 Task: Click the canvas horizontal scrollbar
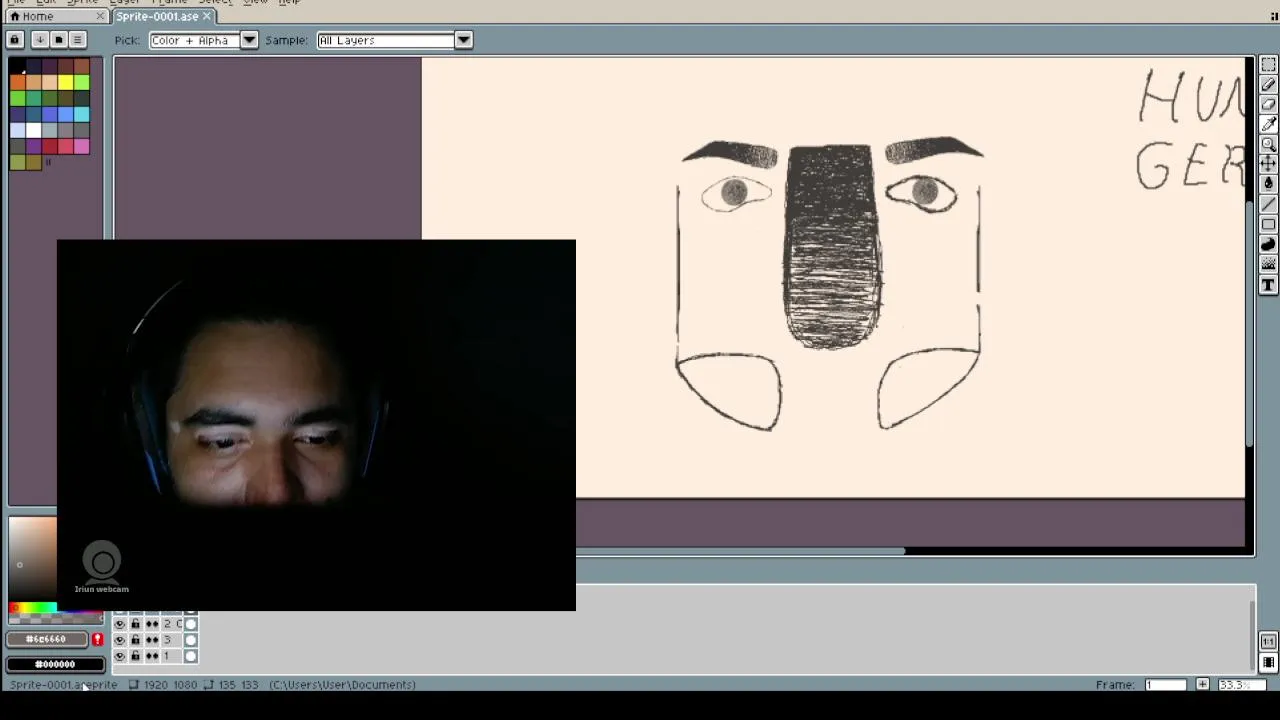pos(741,551)
